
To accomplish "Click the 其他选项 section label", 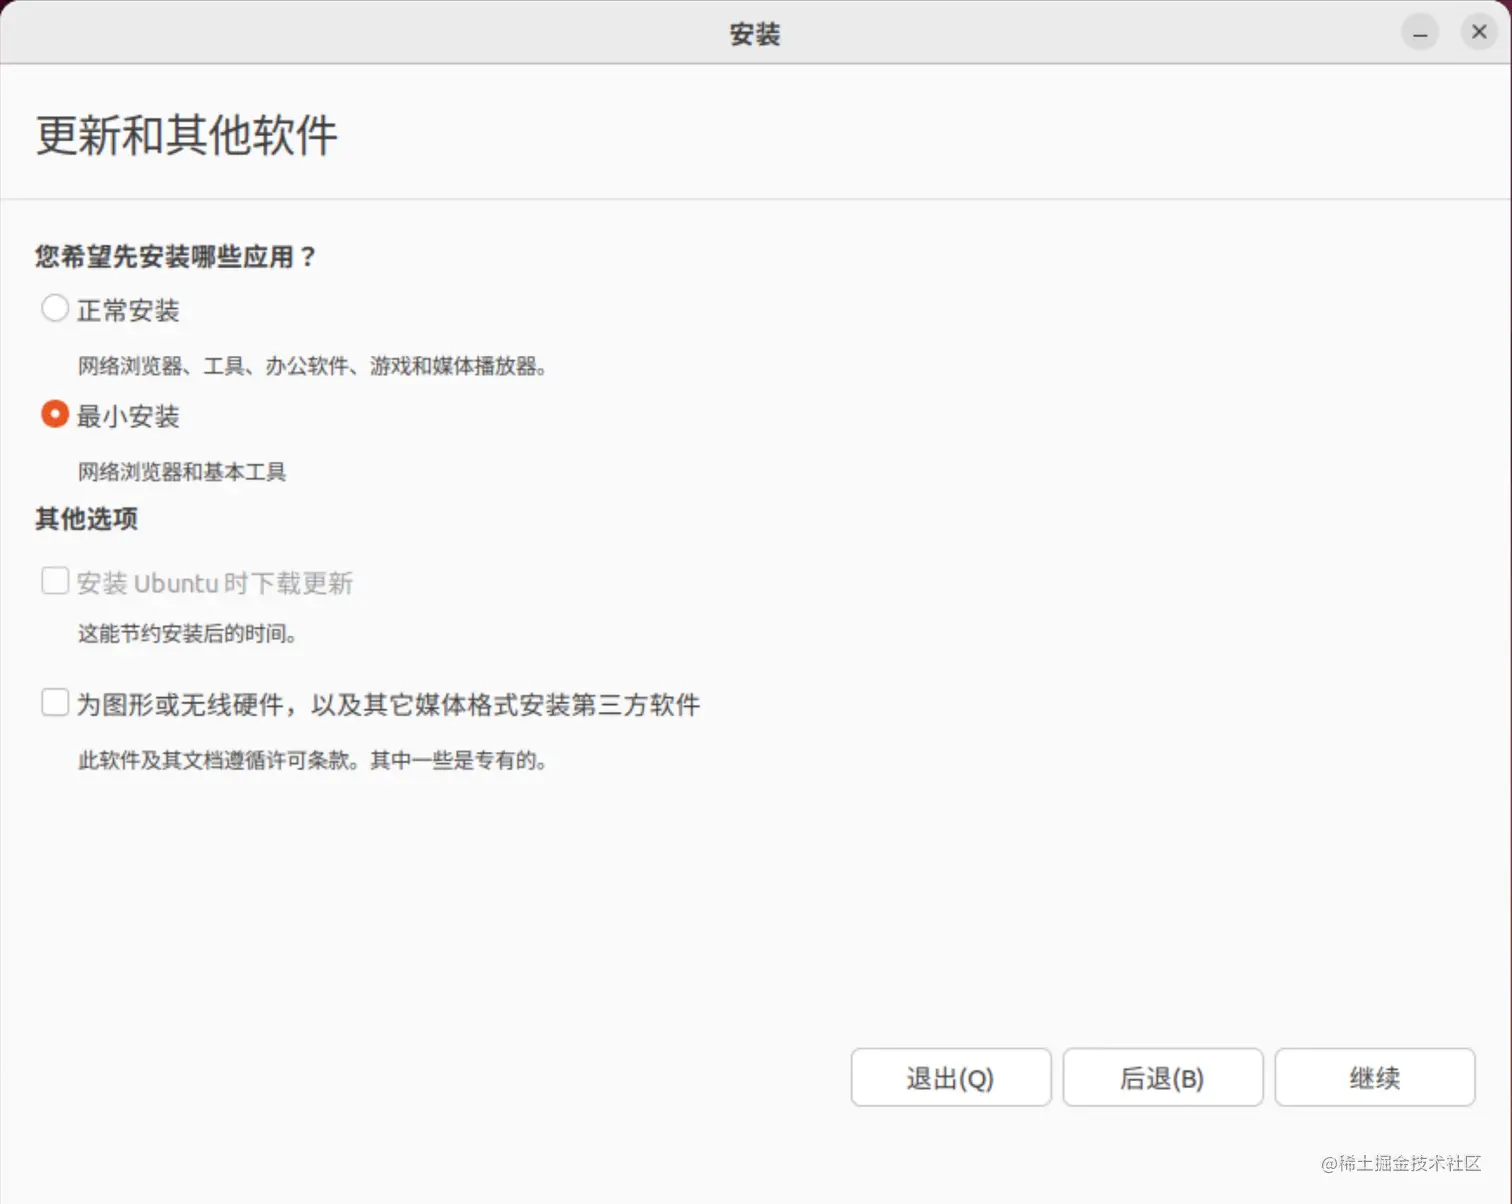I will (87, 519).
